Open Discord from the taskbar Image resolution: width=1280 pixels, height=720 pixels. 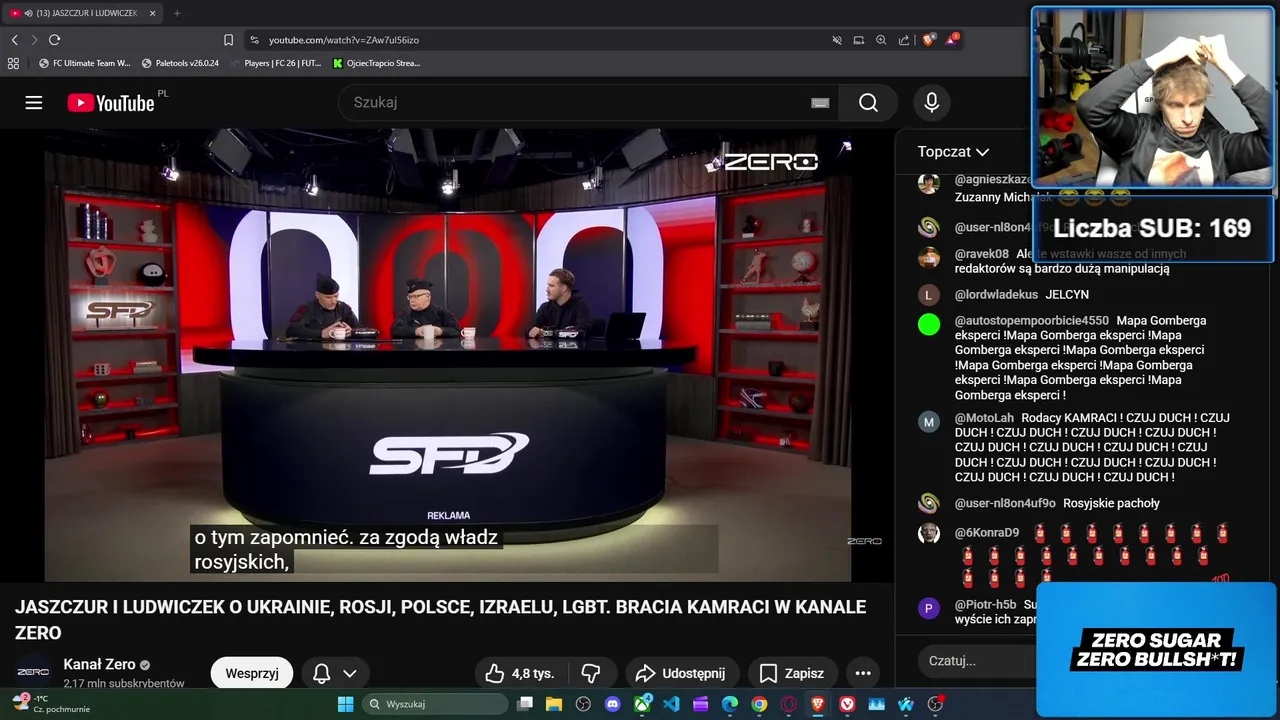(x=613, y=704)
